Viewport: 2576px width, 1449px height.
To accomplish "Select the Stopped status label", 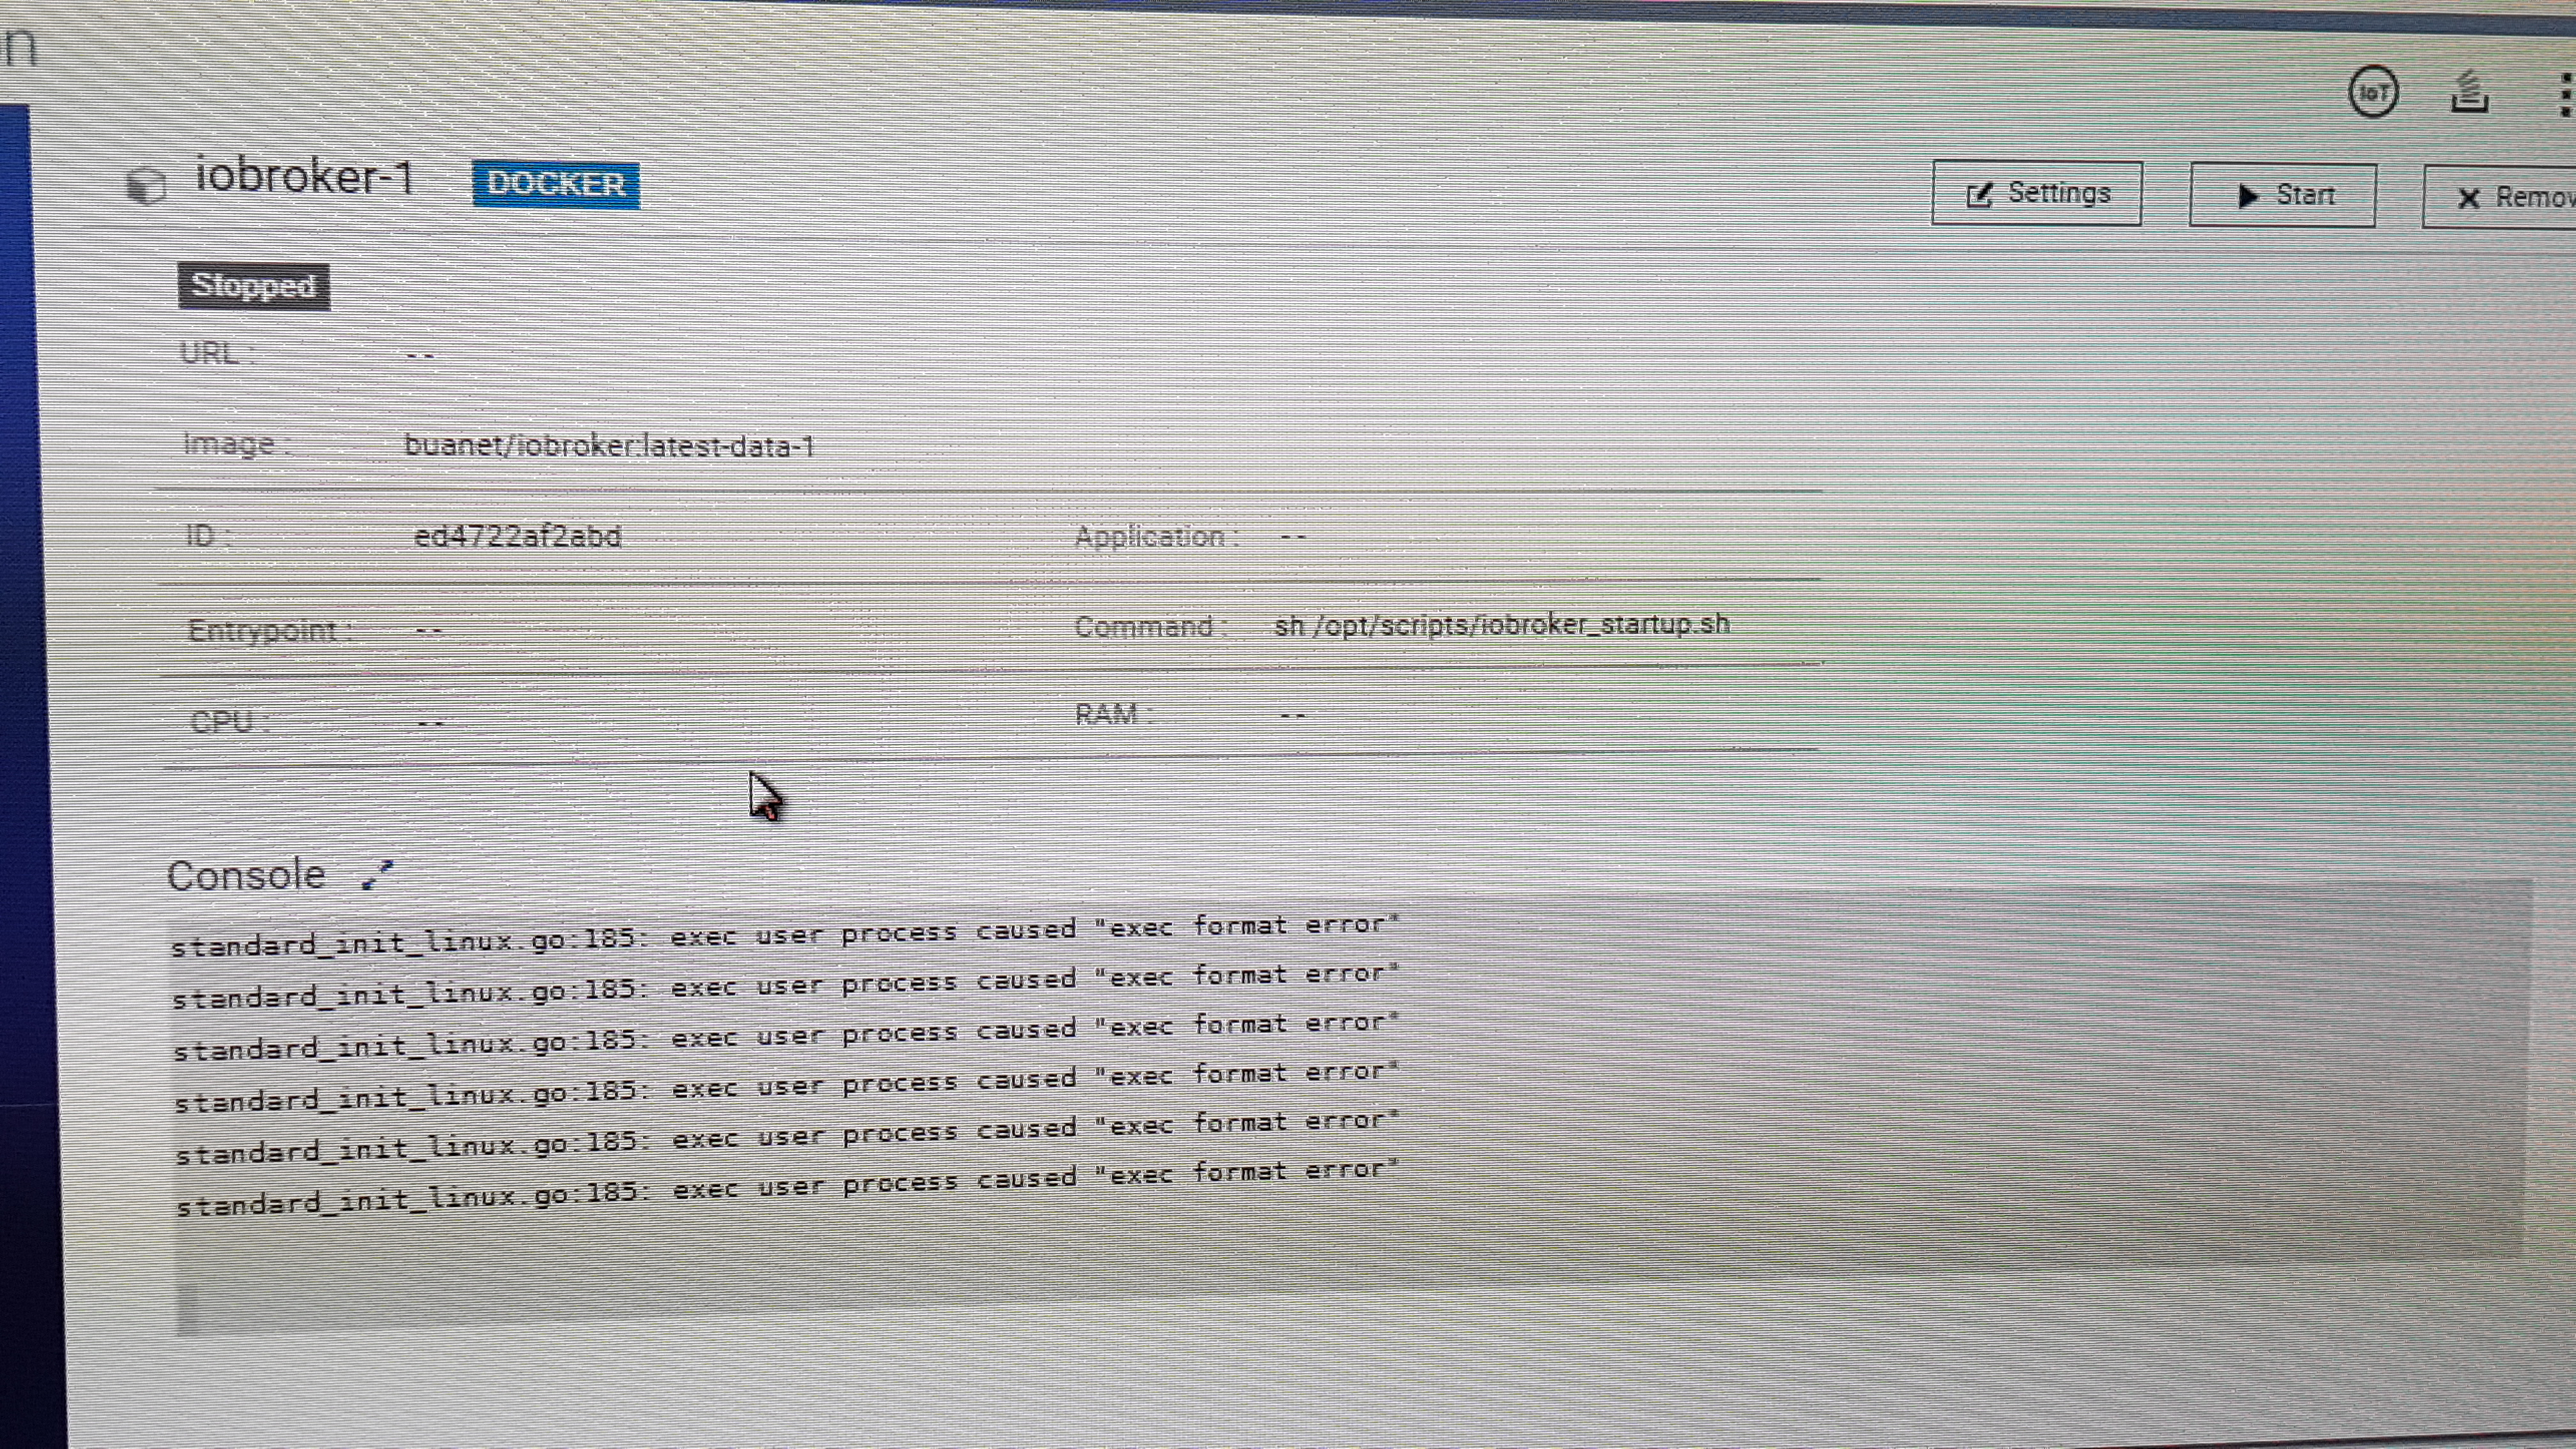I will click(x=254, y=286).
